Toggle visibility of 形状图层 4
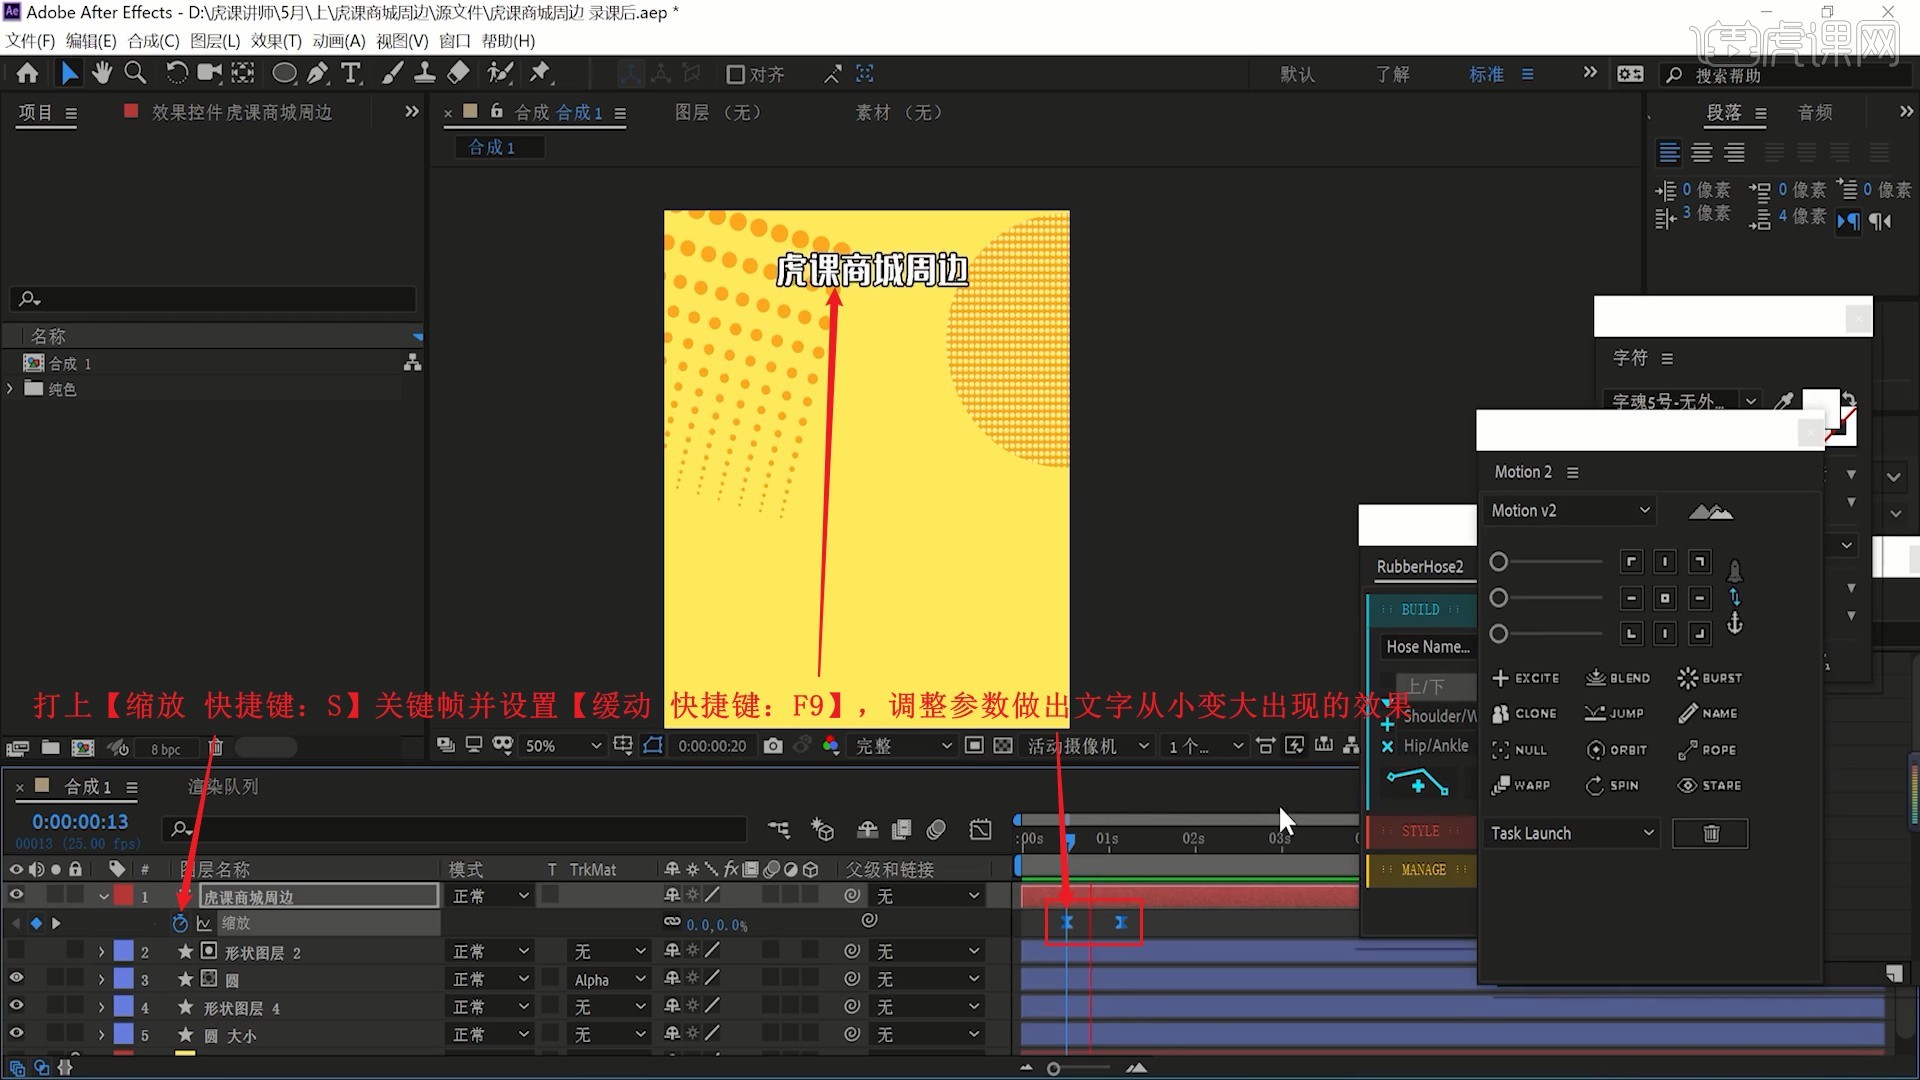The height and width of the screenshot is (1080, 1920). pyautogui.click(x=16, y=1007)
